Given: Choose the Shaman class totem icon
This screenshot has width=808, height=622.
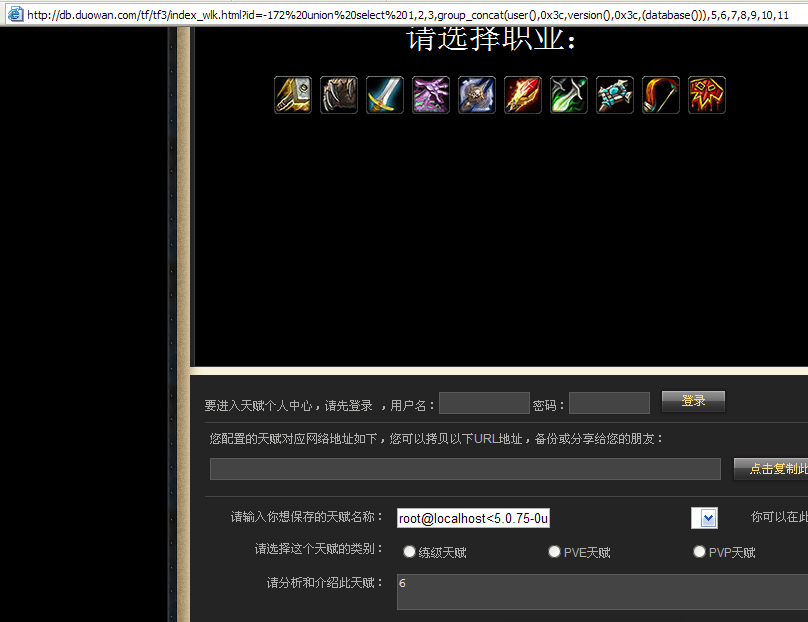Looking at the screenshot, I should click(x=615, y=95).
